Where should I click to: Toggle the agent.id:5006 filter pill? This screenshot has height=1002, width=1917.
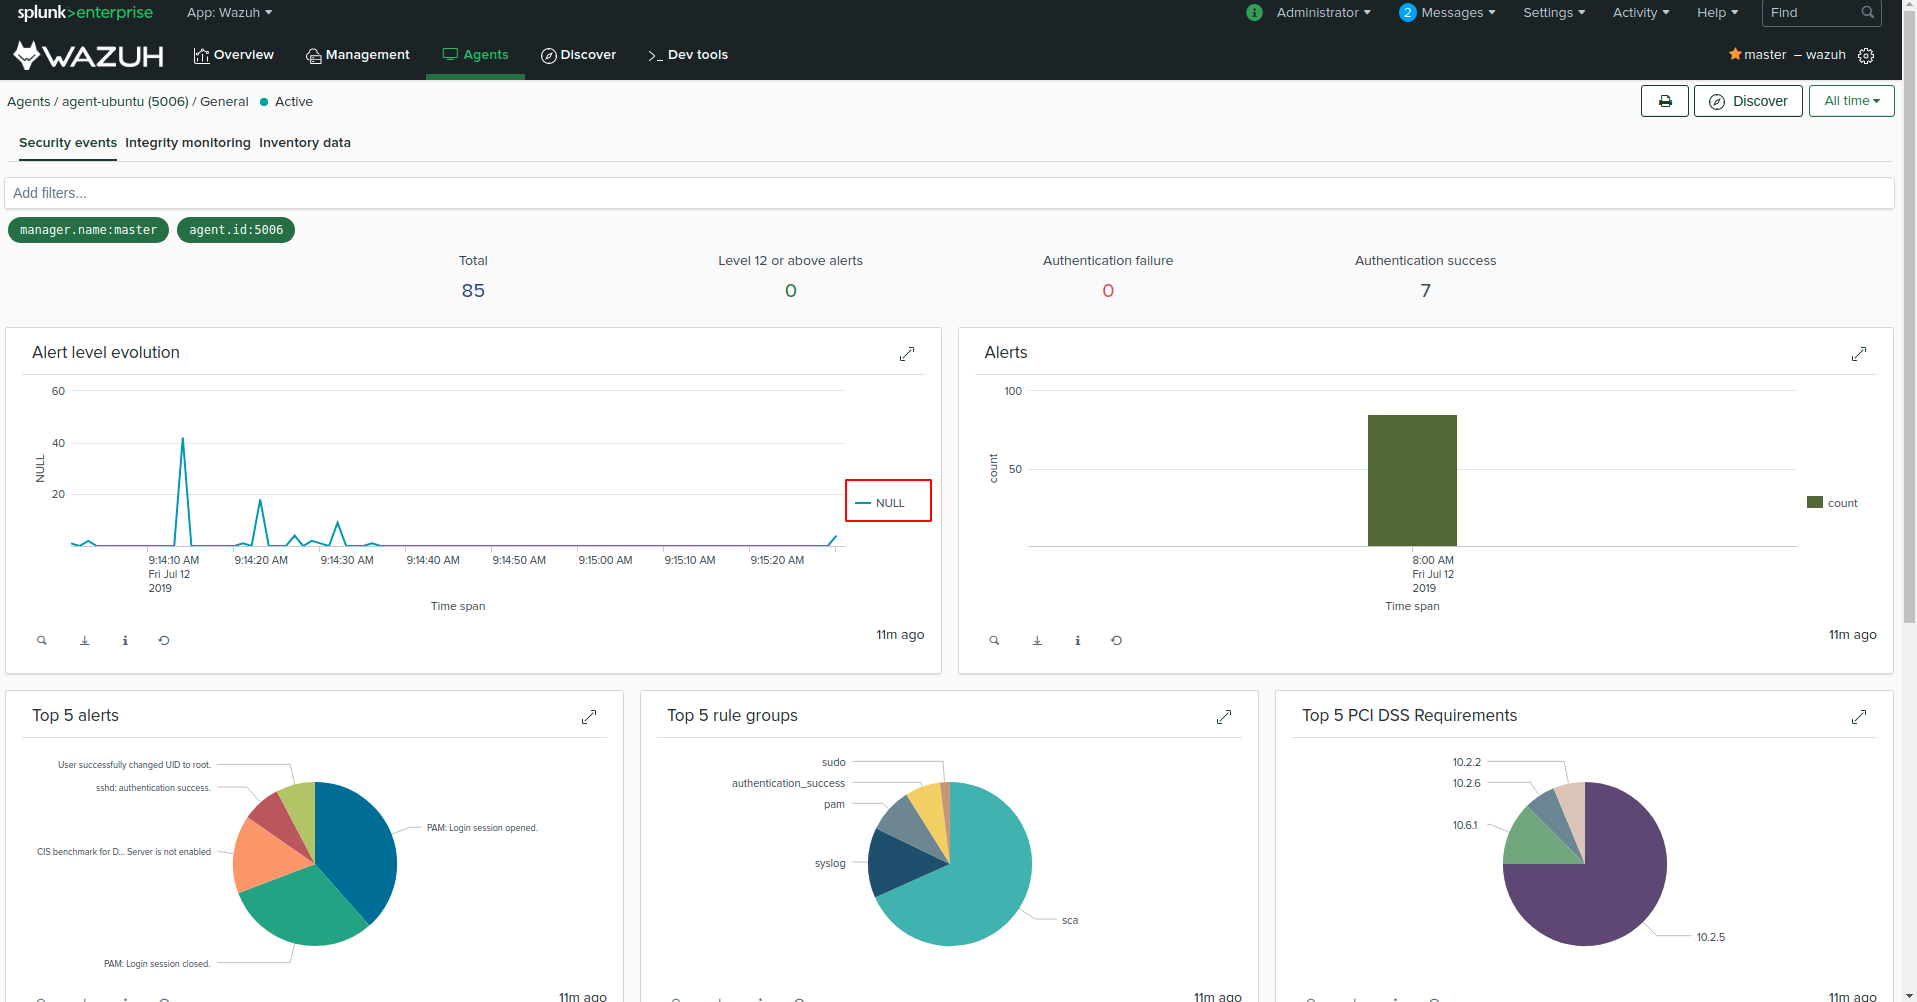(x=235, y=230)
